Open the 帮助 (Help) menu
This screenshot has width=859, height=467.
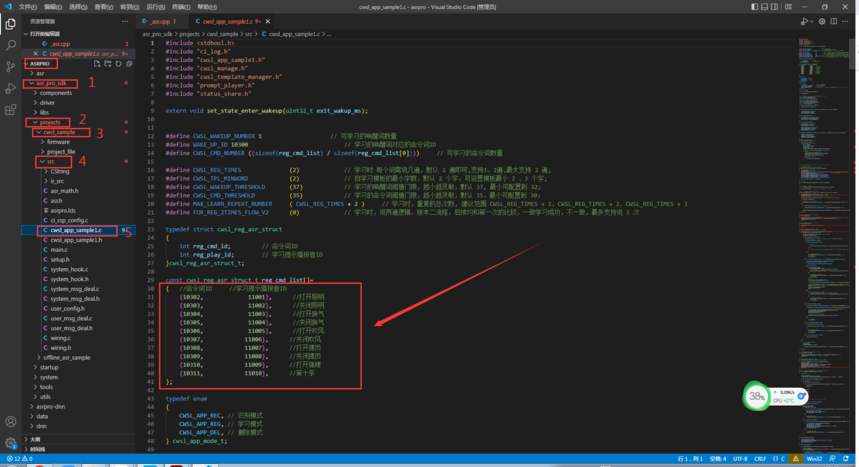click(x=207, y=7)
